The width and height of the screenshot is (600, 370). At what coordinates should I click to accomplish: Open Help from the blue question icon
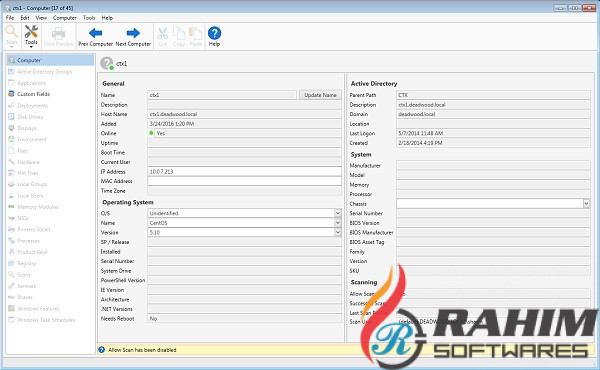point(214,37)
